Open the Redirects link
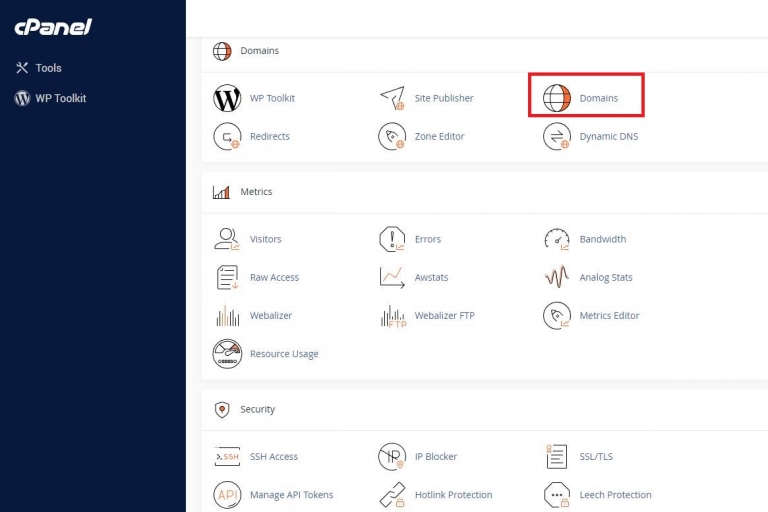768x512 pixels. pyautogui.click(x=270, y=136)
